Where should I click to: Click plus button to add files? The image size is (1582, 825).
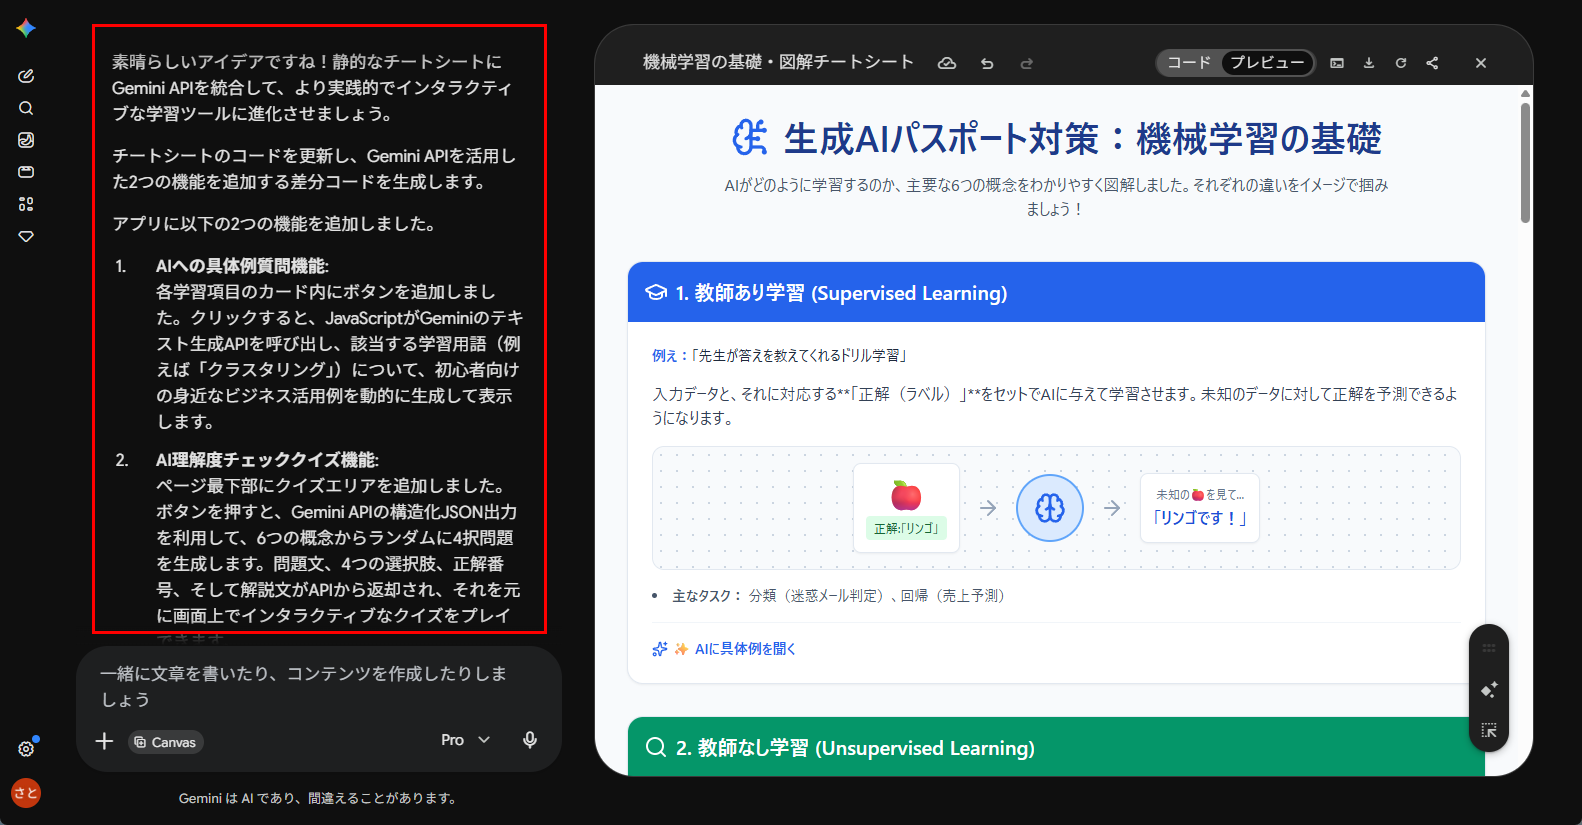[104, 741]
